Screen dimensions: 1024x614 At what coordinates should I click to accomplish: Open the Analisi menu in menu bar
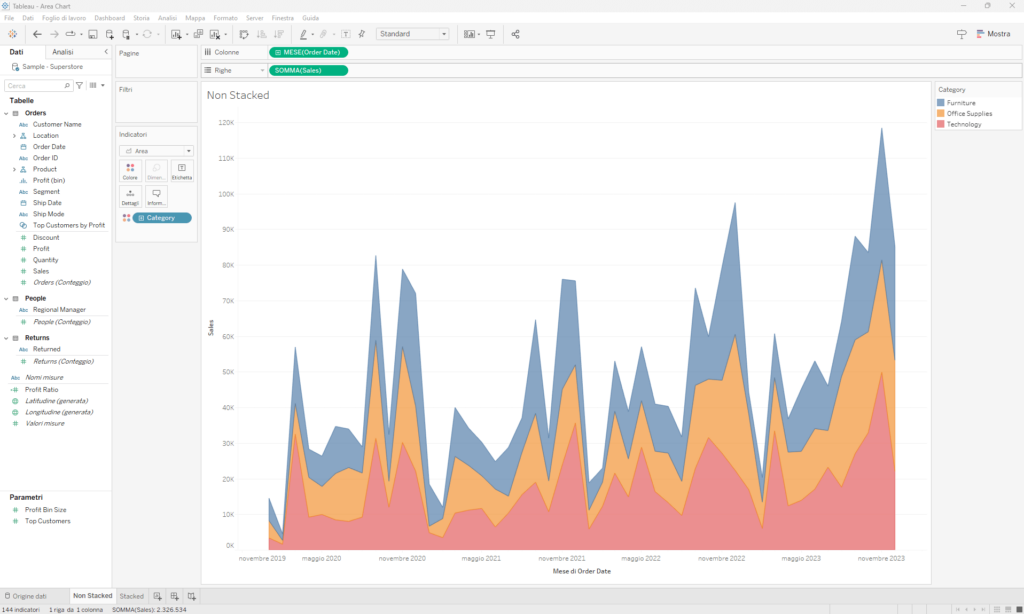tap(167, 18)
